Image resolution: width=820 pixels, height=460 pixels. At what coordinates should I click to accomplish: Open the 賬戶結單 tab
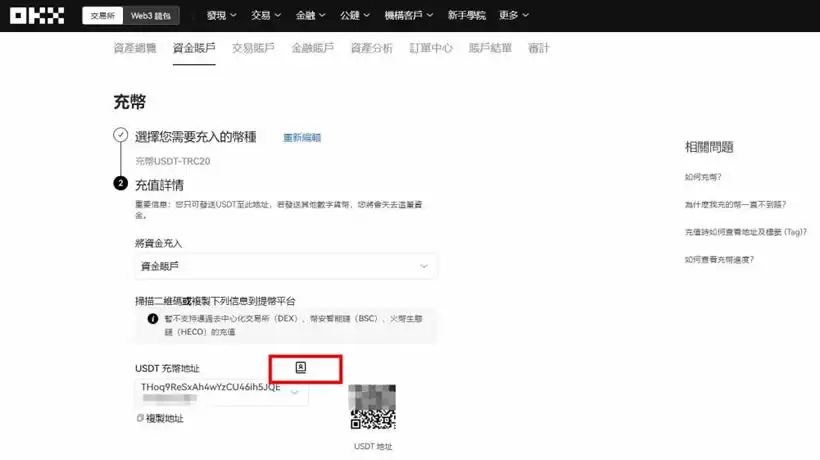point(490,48)
